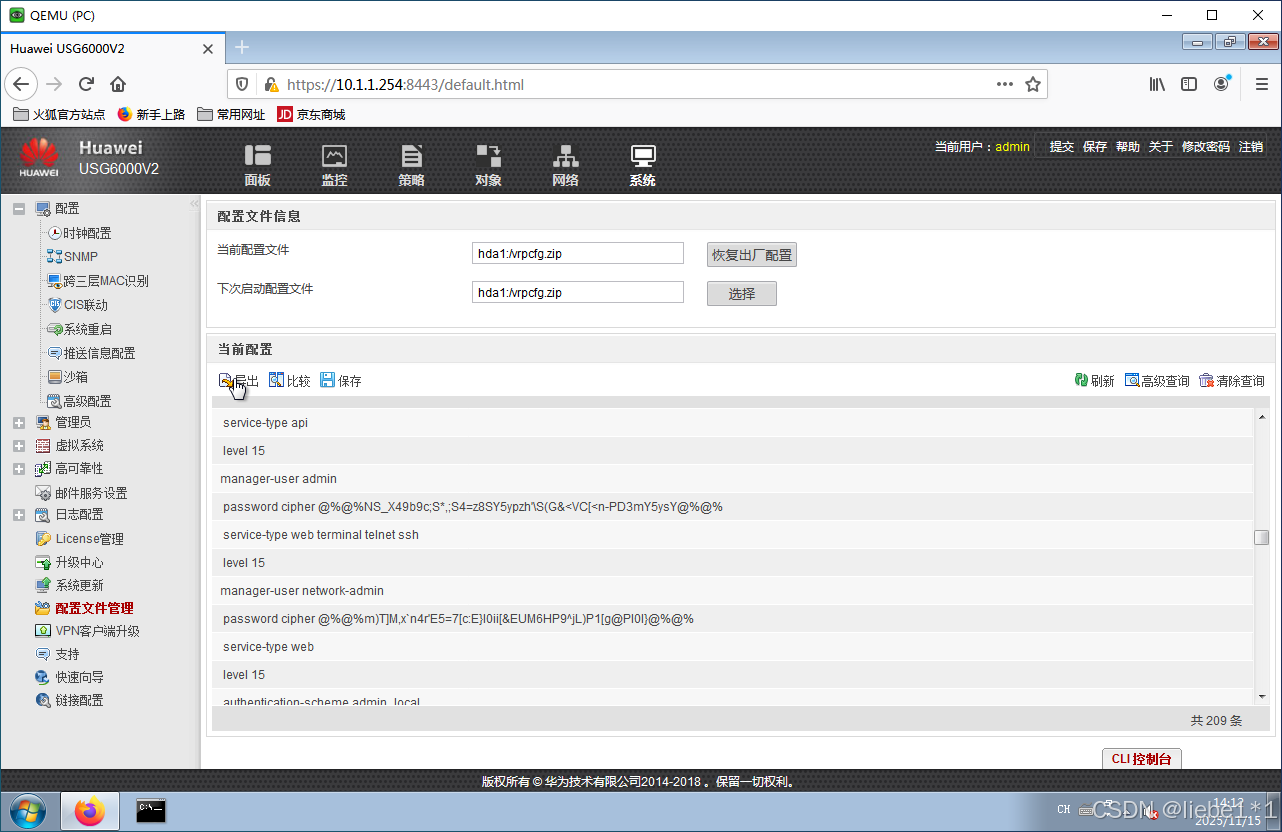1282x832 pixels.
Task: Click the Huawei logo
Action: (40, 158)
